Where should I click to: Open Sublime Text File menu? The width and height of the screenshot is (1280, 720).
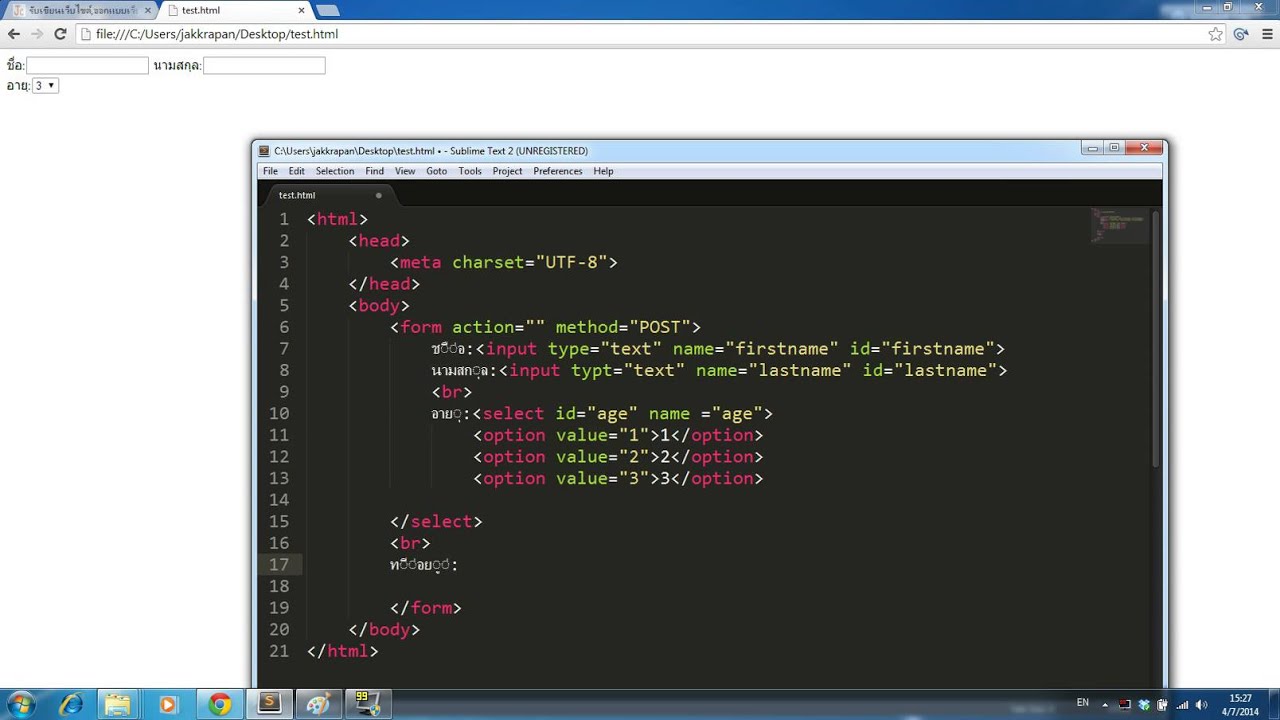click(x=270, y=171)
